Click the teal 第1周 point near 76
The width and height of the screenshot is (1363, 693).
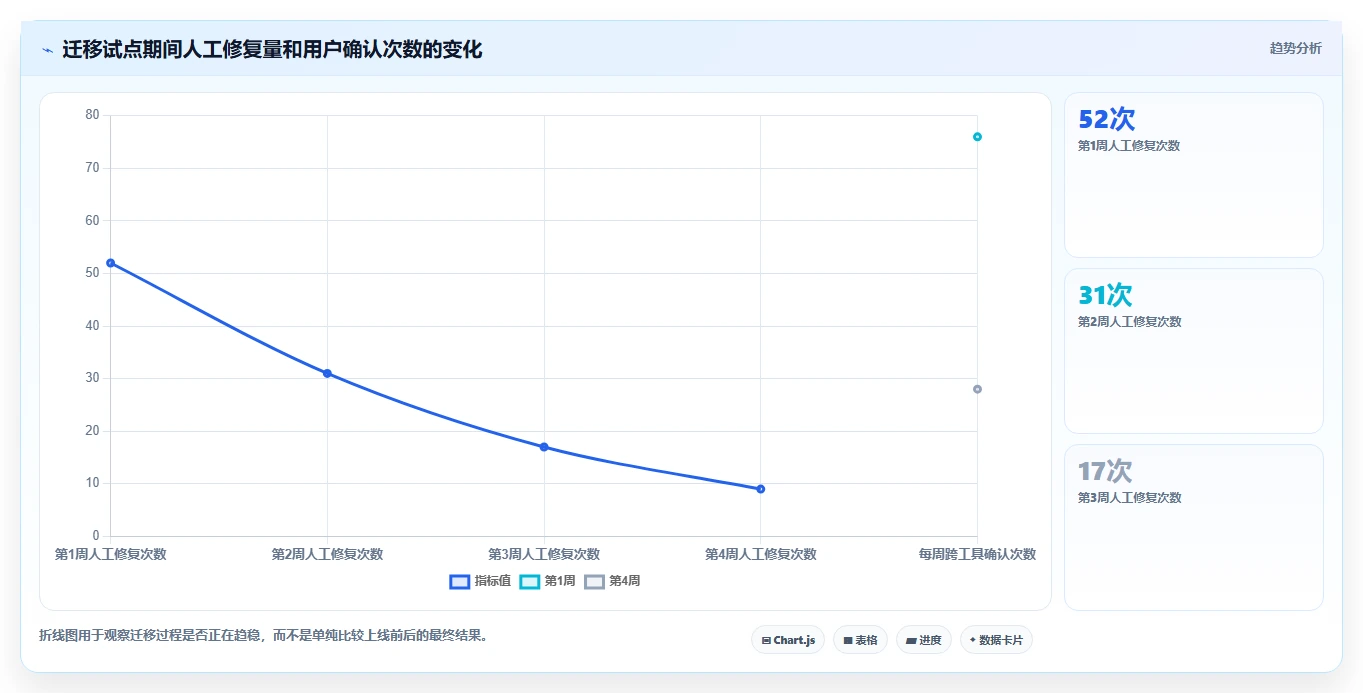pos(977,137)
